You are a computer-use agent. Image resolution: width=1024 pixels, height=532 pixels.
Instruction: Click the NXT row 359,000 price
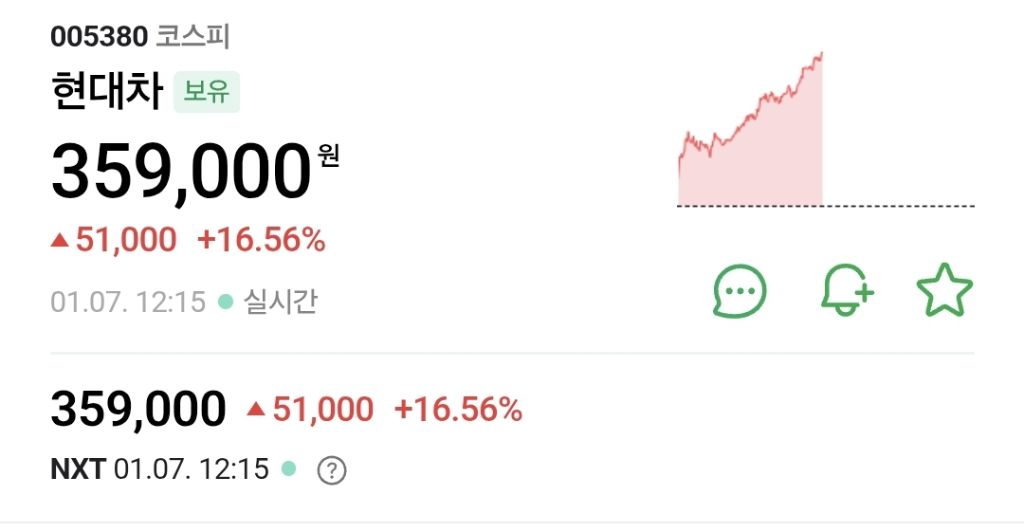[x=138, y=409]
